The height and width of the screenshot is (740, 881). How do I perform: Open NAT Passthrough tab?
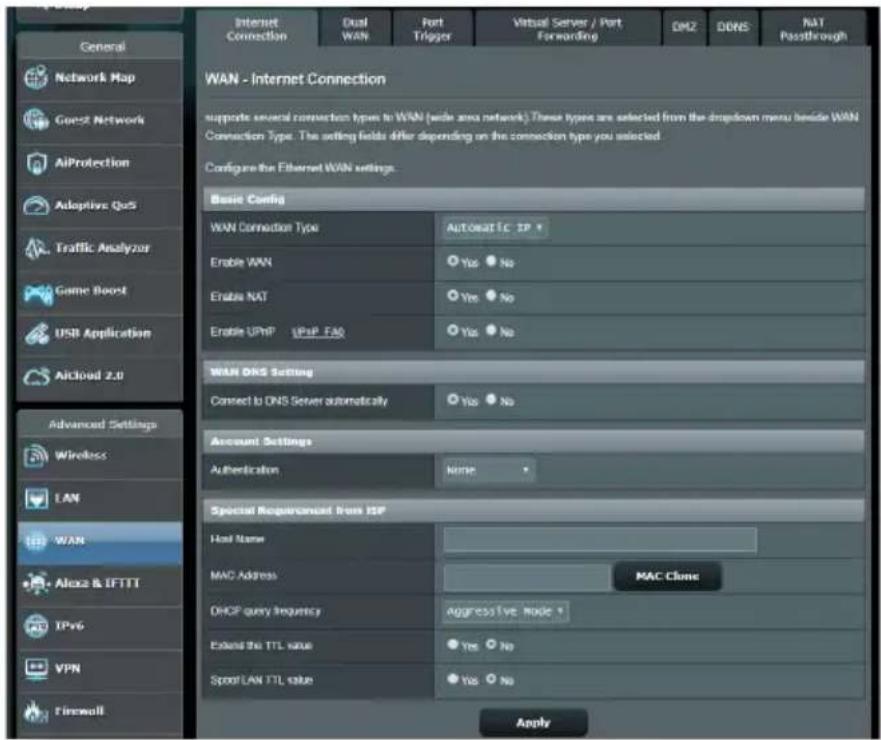click(813, 29)
